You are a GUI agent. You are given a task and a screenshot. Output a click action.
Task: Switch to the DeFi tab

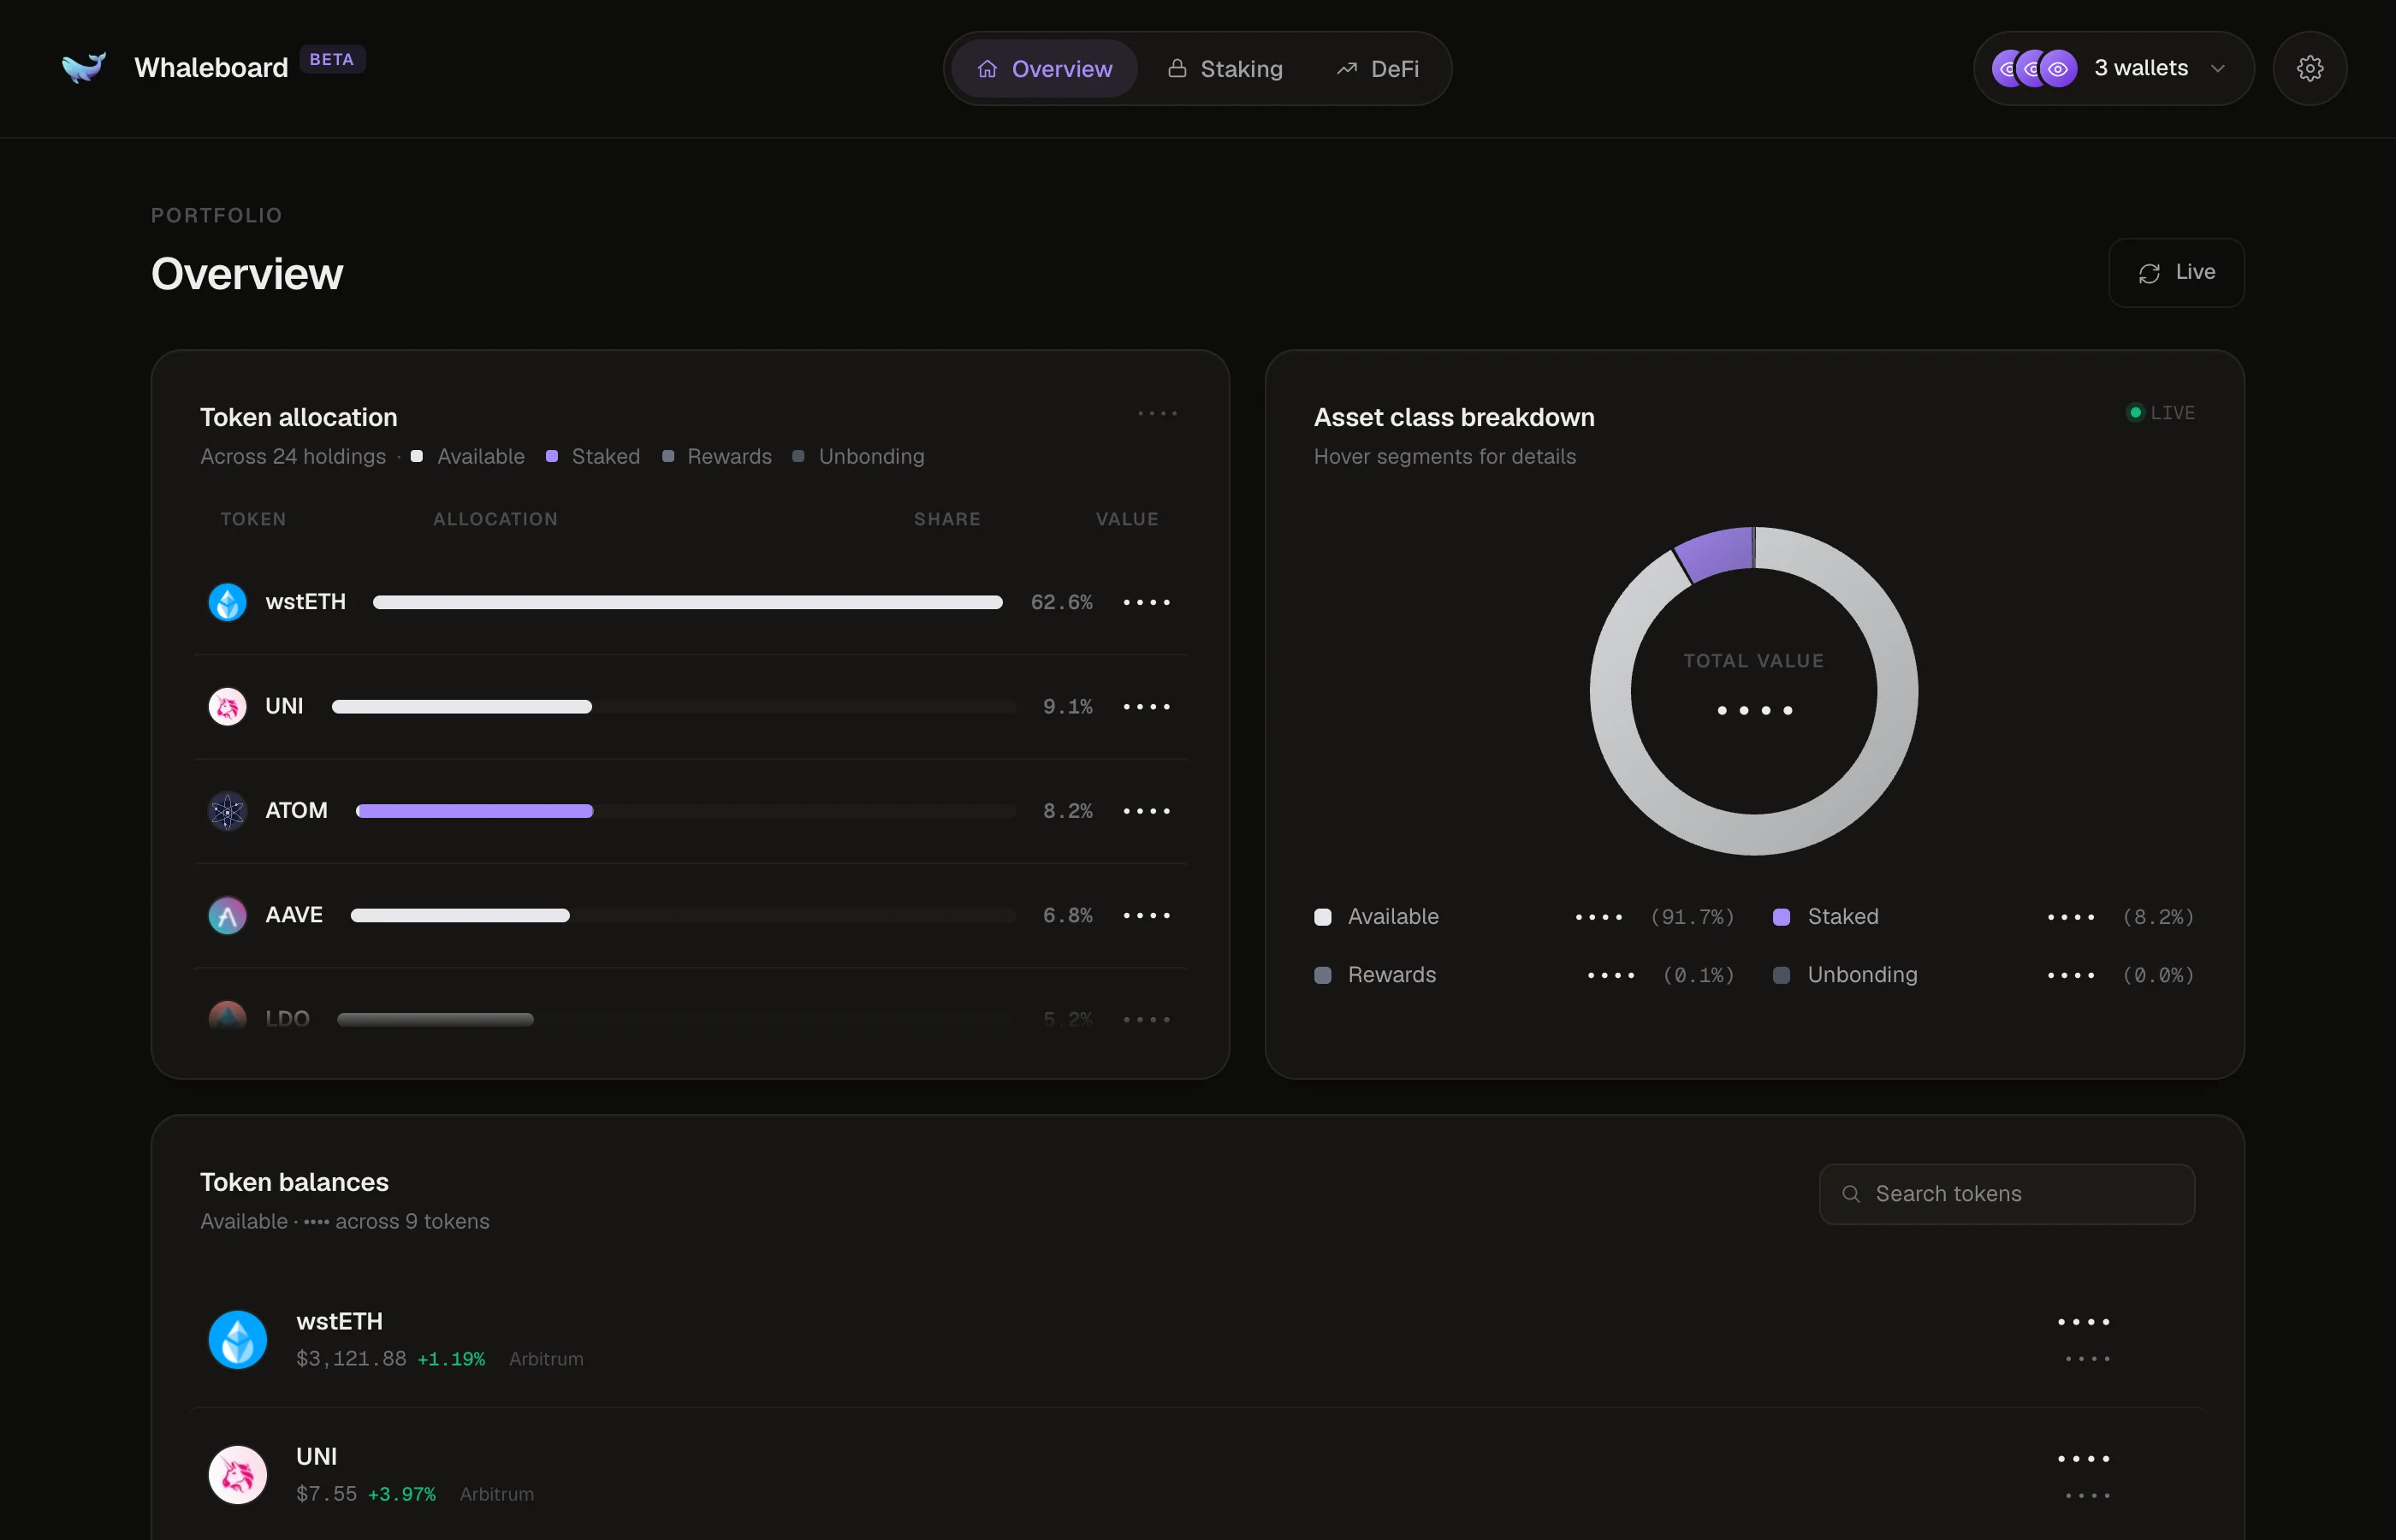1377,69
